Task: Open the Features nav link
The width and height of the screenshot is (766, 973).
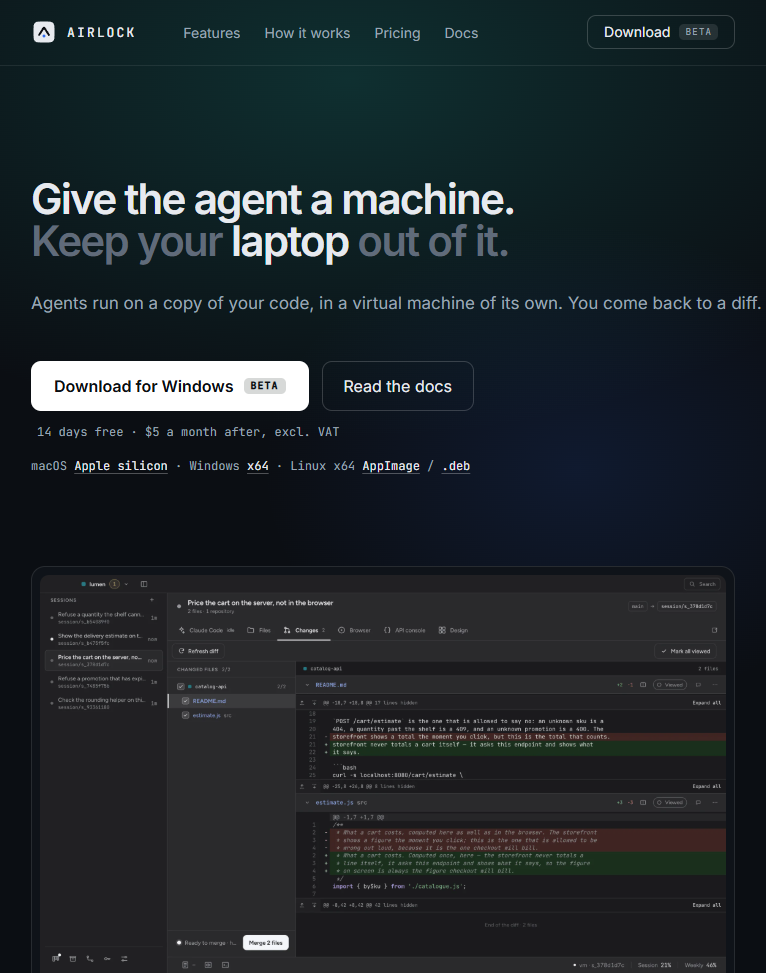Action: (x=212, y=34)
